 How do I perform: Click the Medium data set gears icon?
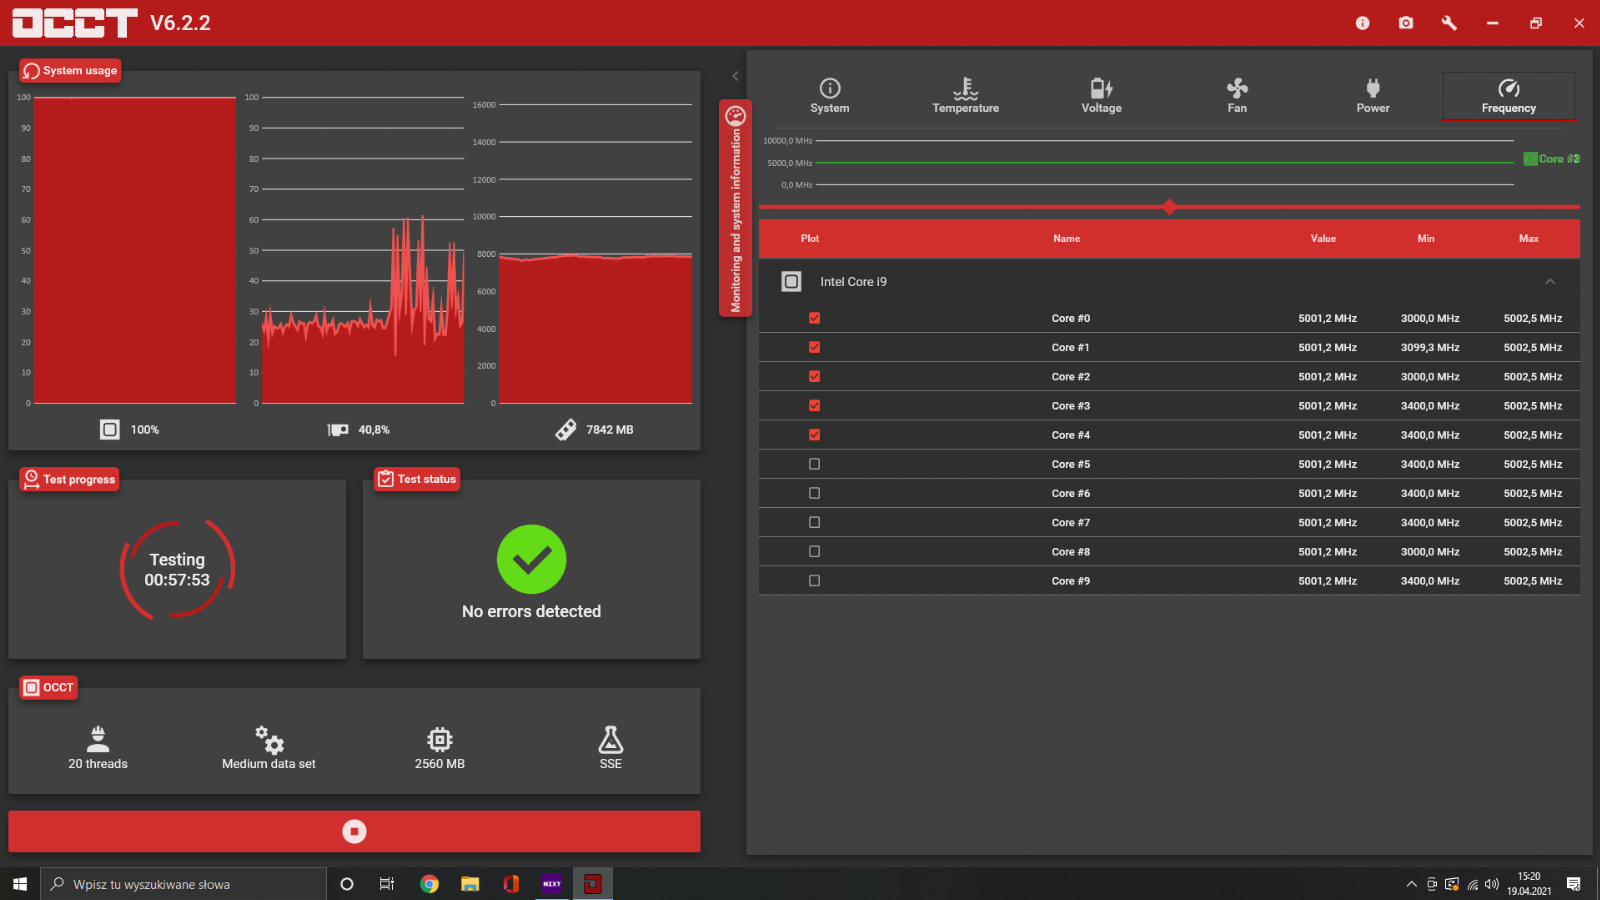[x=269, y=739]
